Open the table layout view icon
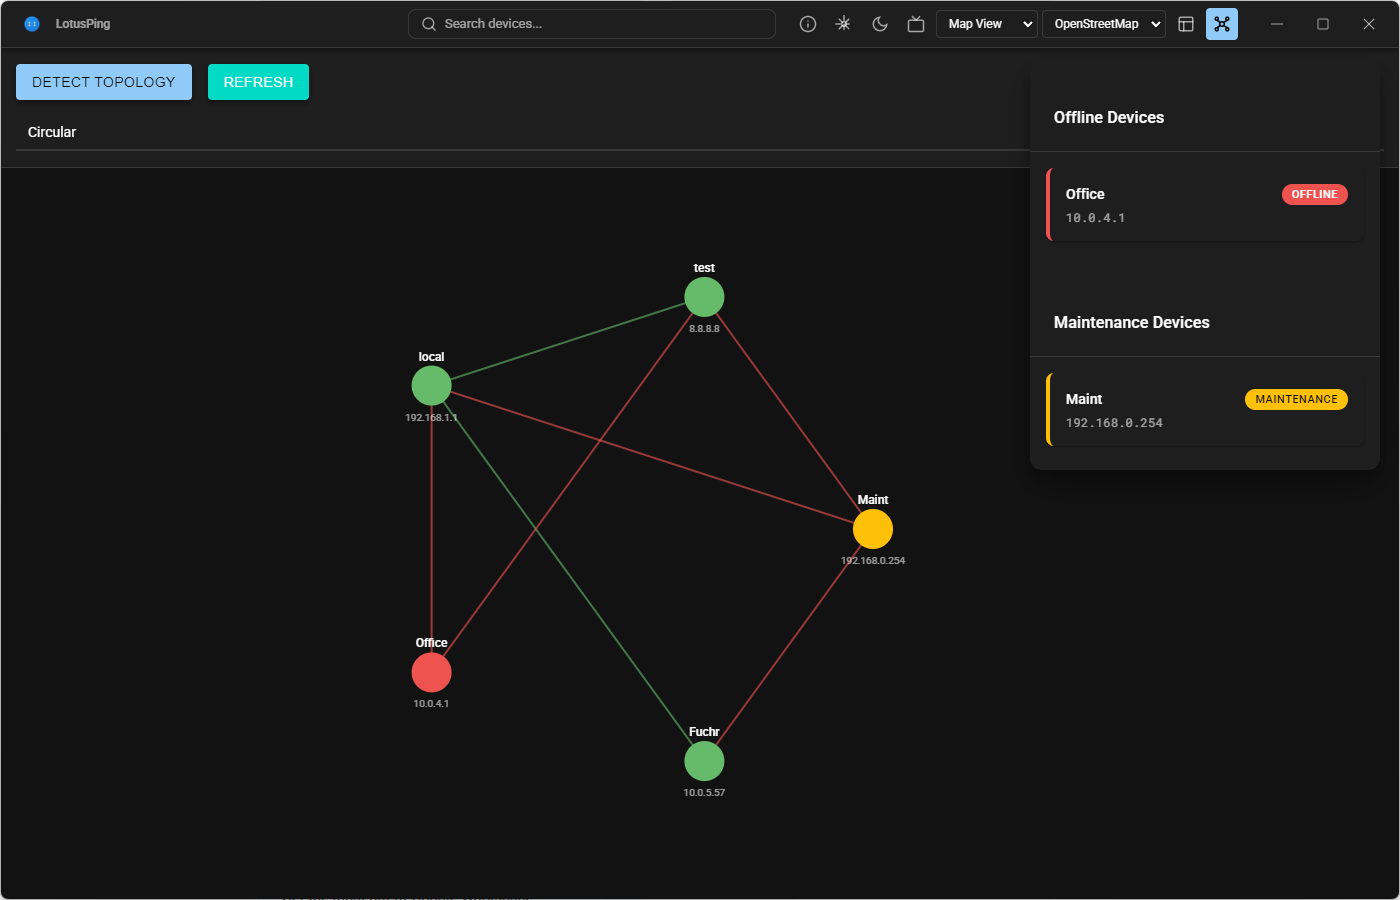Image resolution: width=1400 pixels, height=900 pixels. (1185, 23)
